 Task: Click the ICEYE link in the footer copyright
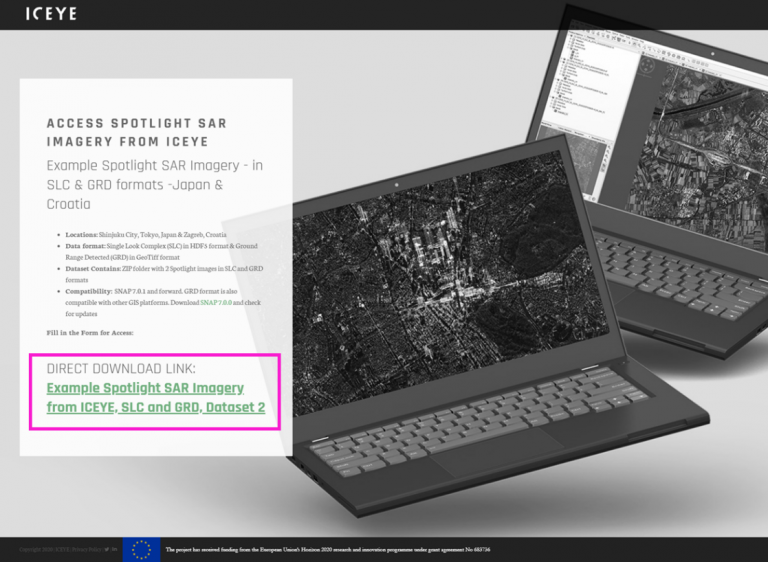click(62, 549)
